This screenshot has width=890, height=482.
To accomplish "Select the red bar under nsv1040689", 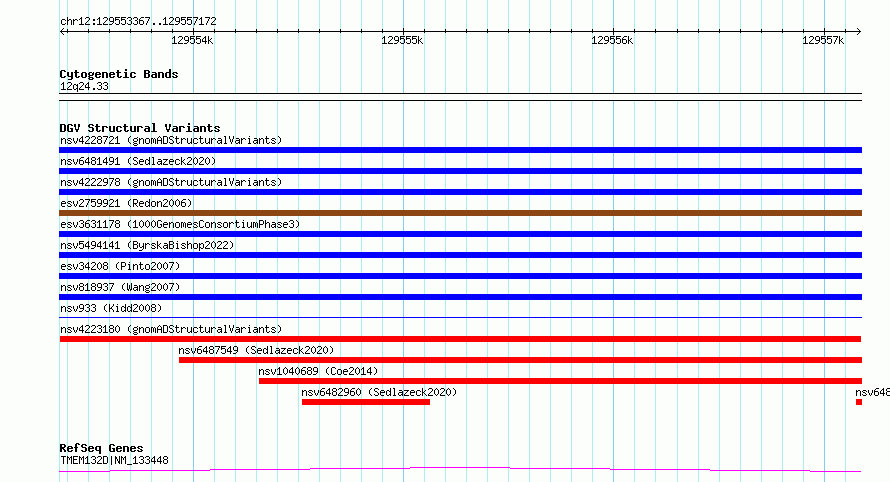I will tap(560, 381).
